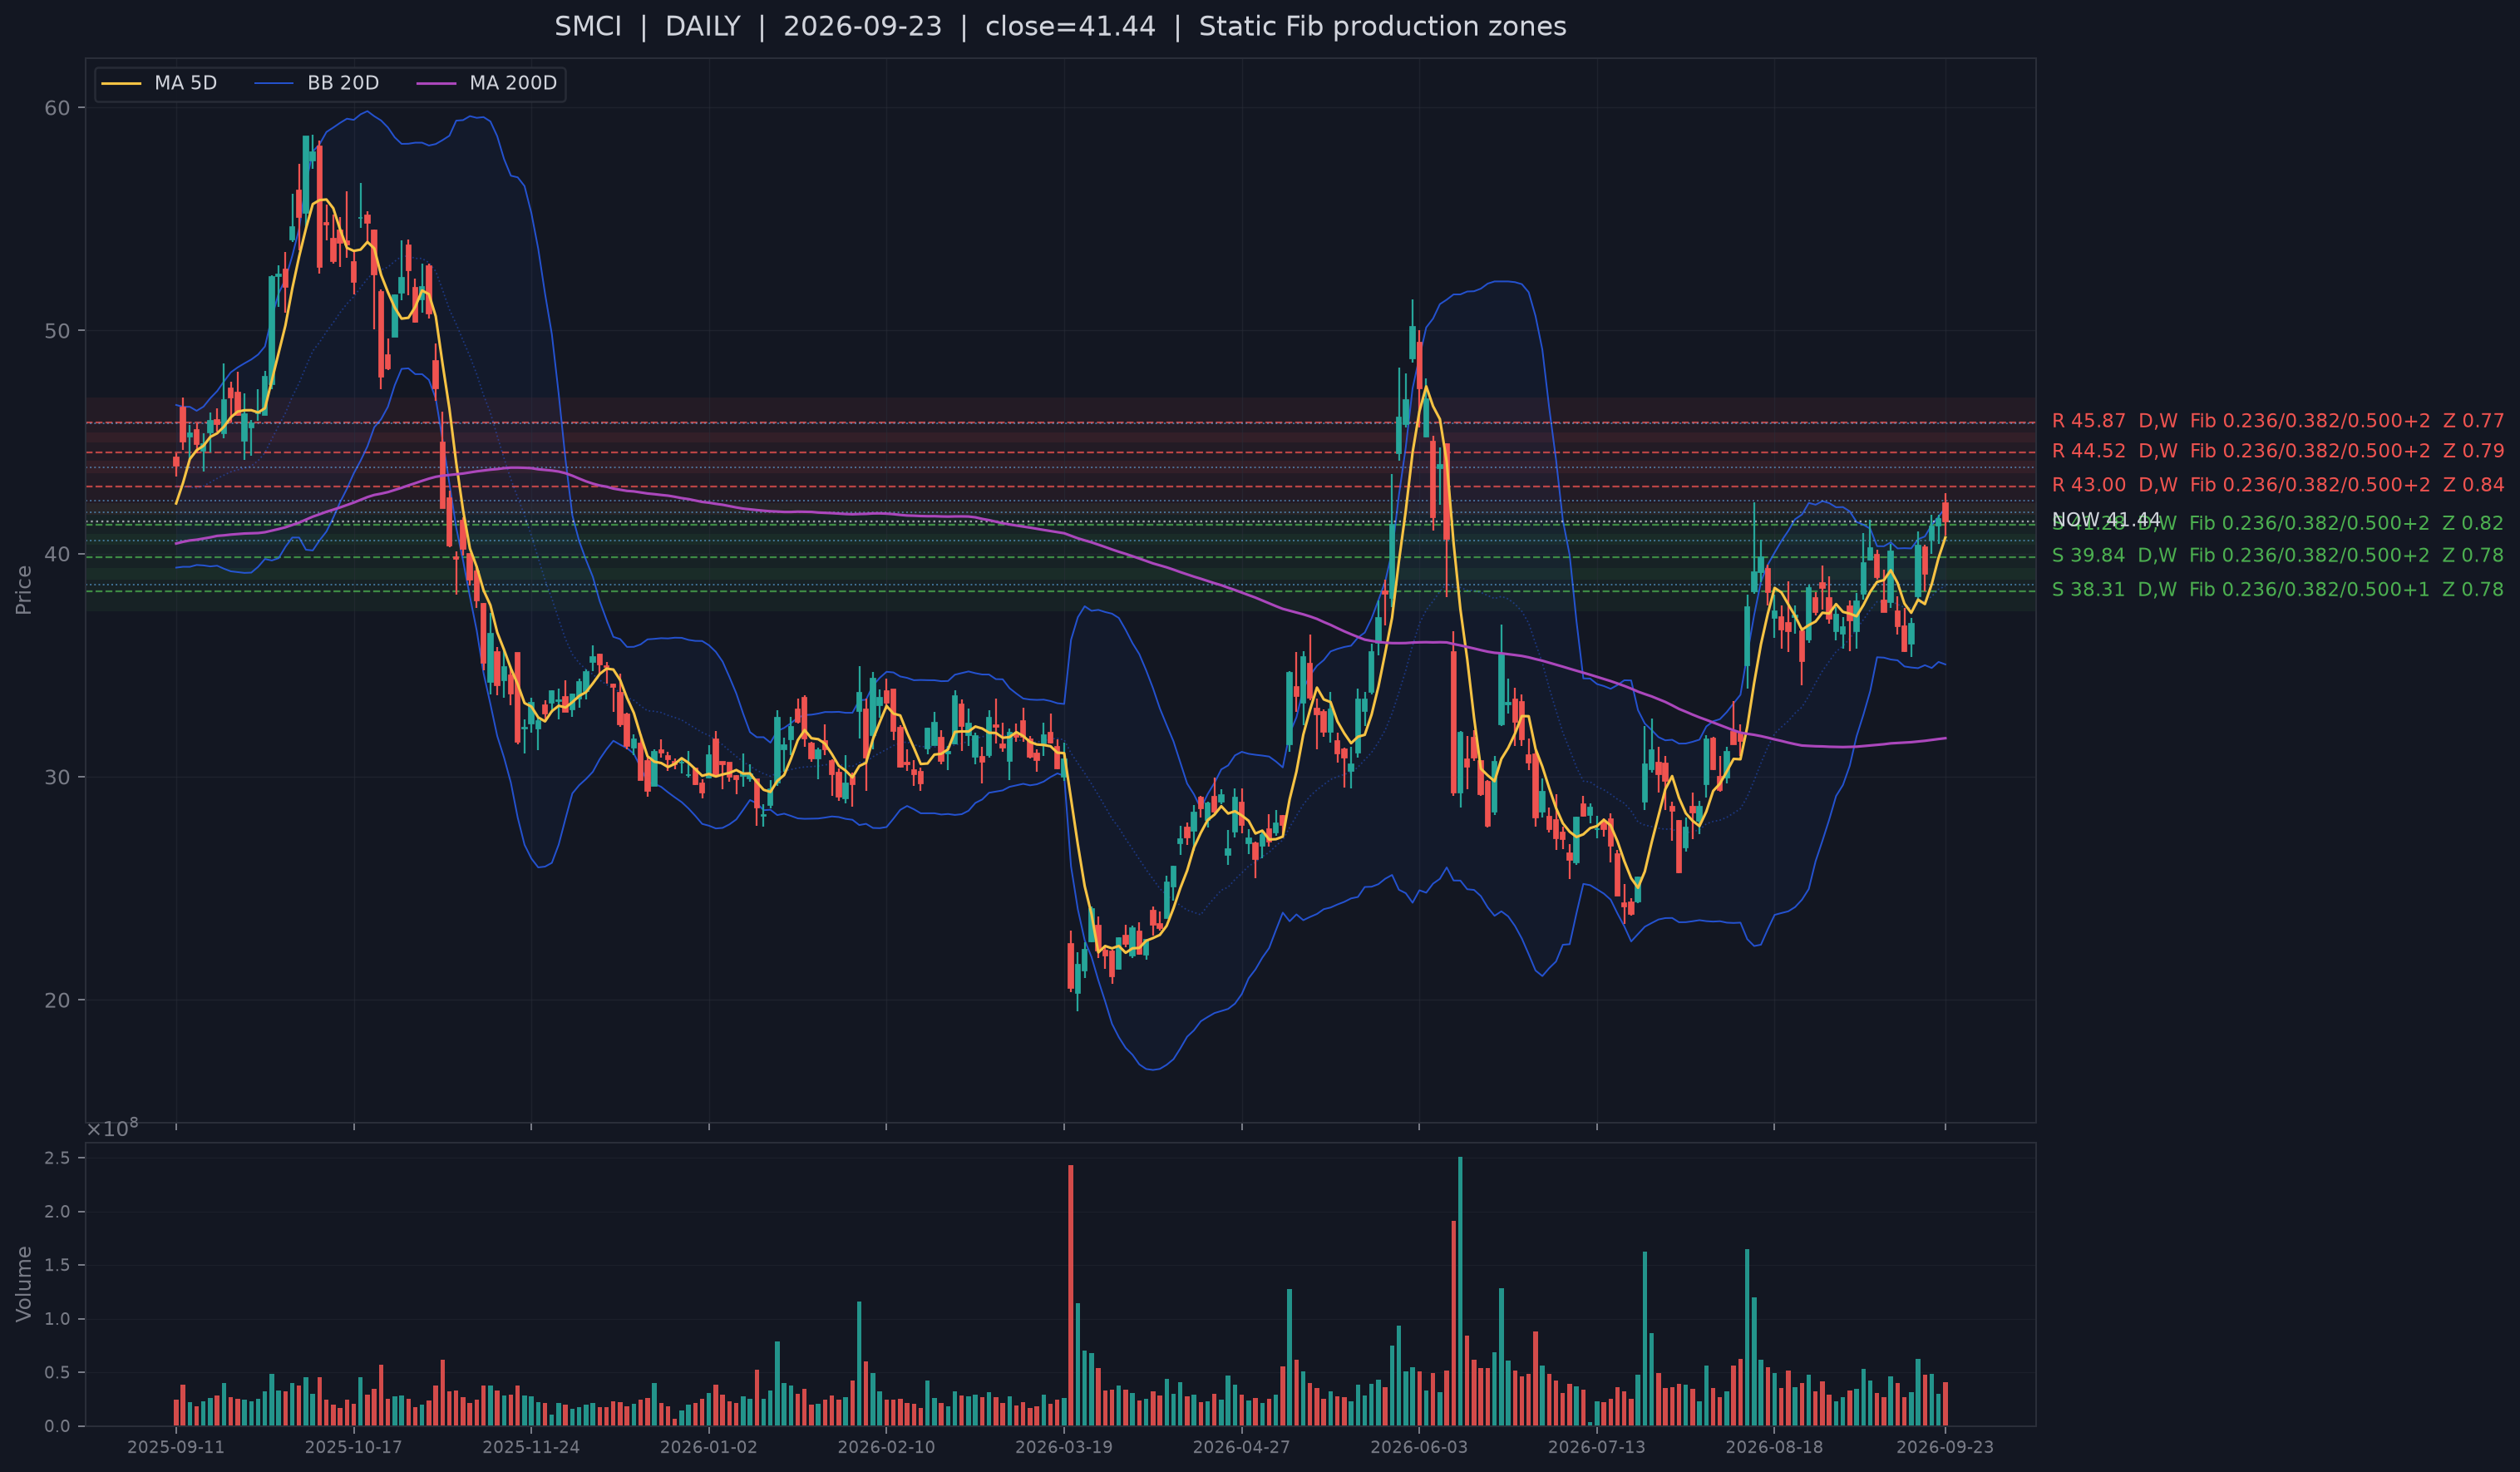This screenshot has width=2520, height=1472.
Task: Click the 2.5 volume axis tick
Action: (x=58, y=1158)
